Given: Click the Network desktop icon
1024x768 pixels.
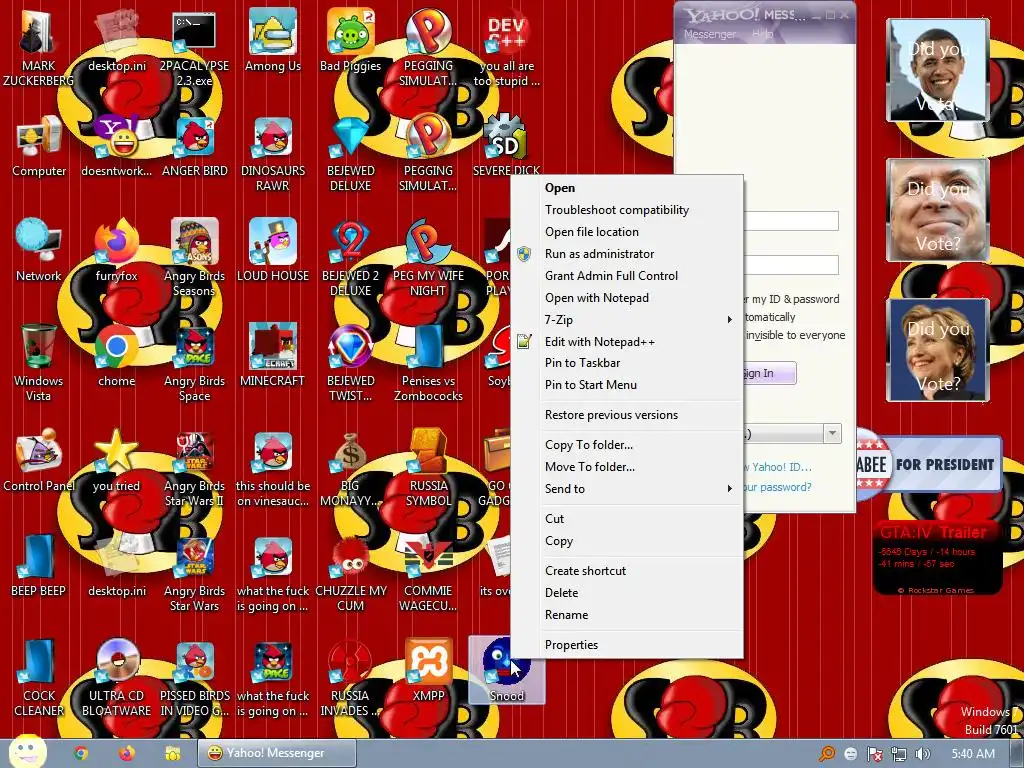Looking at the screenshot, I should [x=39, y=250].
